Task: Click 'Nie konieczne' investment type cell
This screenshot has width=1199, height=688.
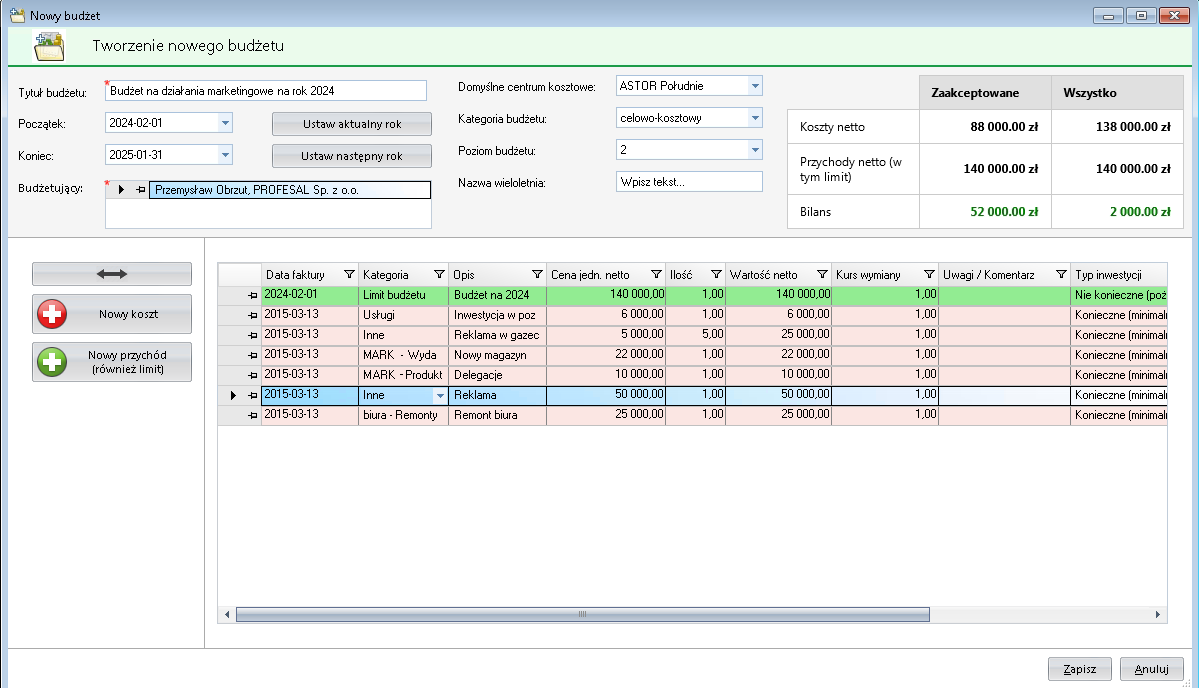Action: click(1119, 295)
